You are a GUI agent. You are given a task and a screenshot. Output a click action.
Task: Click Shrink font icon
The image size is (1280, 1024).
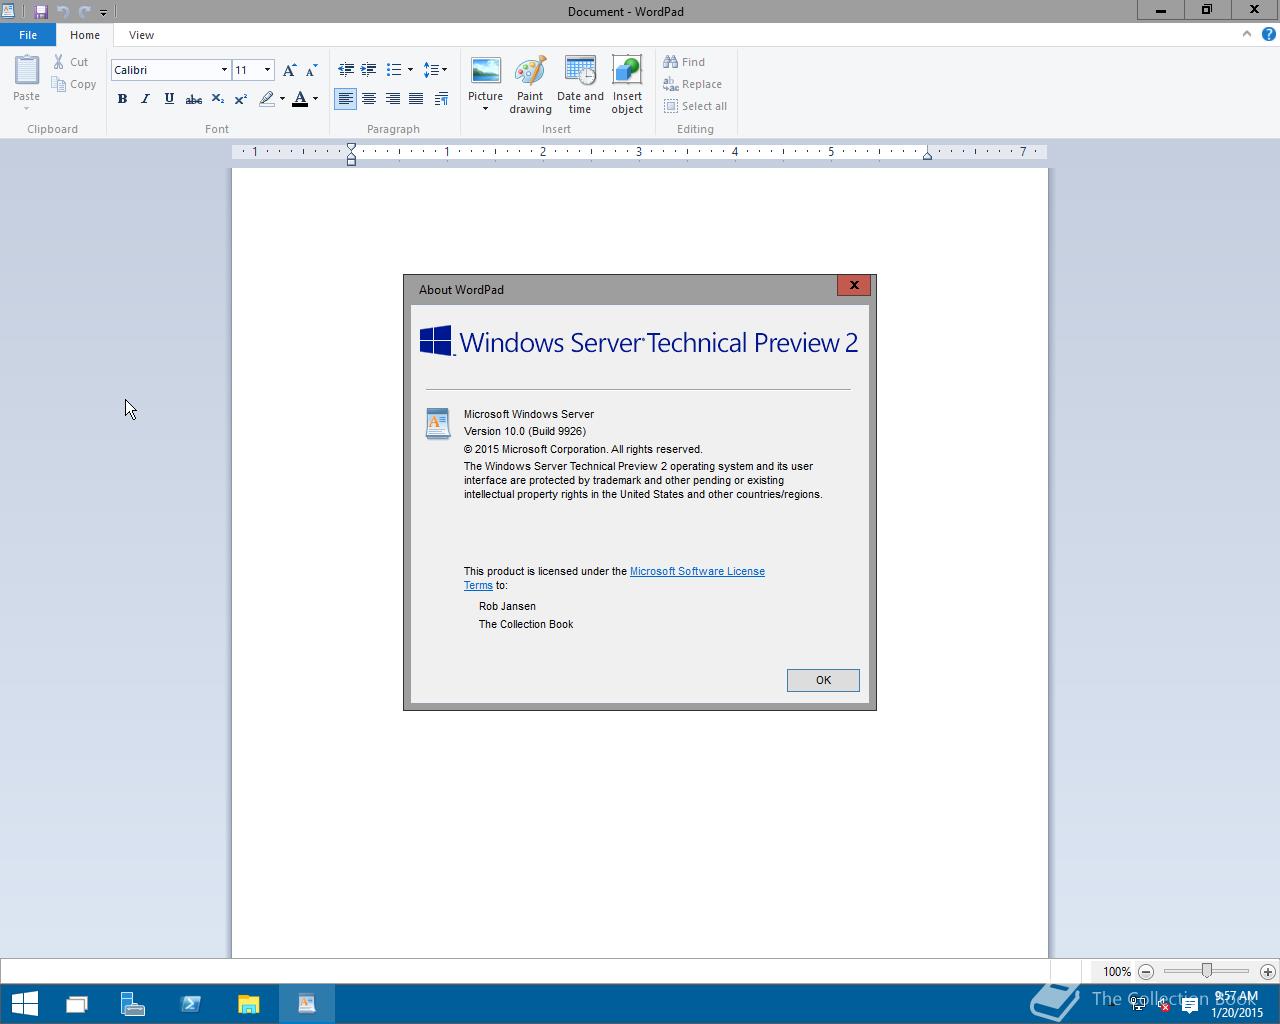coord(311,70)
